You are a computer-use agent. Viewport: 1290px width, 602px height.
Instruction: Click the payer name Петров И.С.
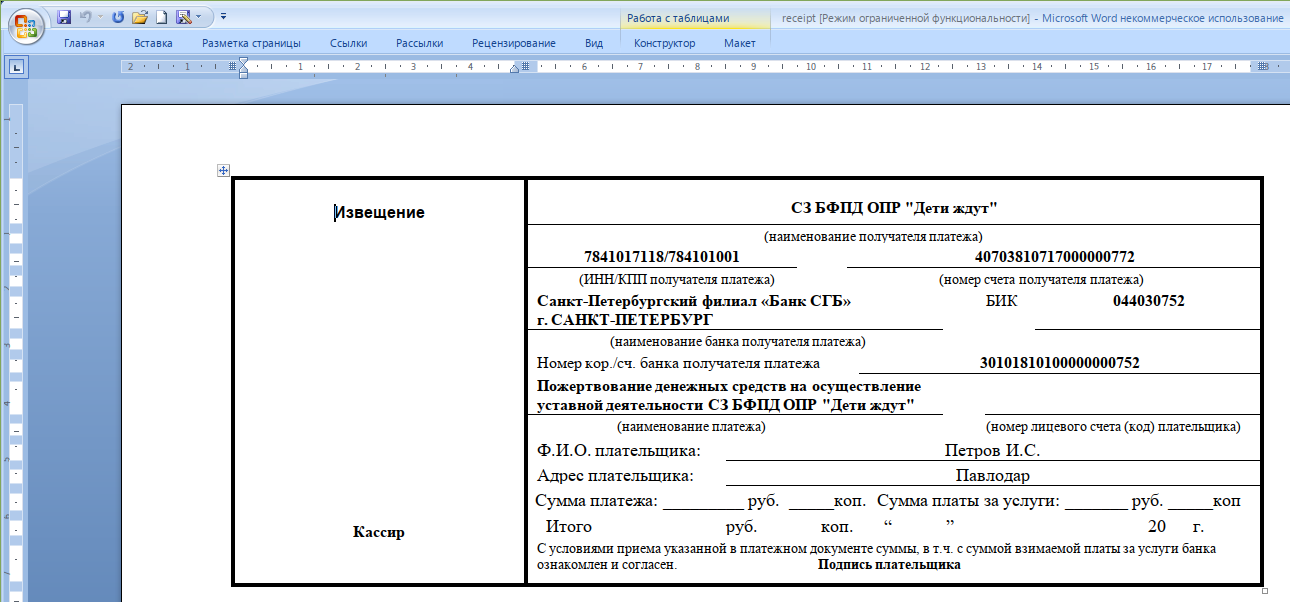coord(992,451)
